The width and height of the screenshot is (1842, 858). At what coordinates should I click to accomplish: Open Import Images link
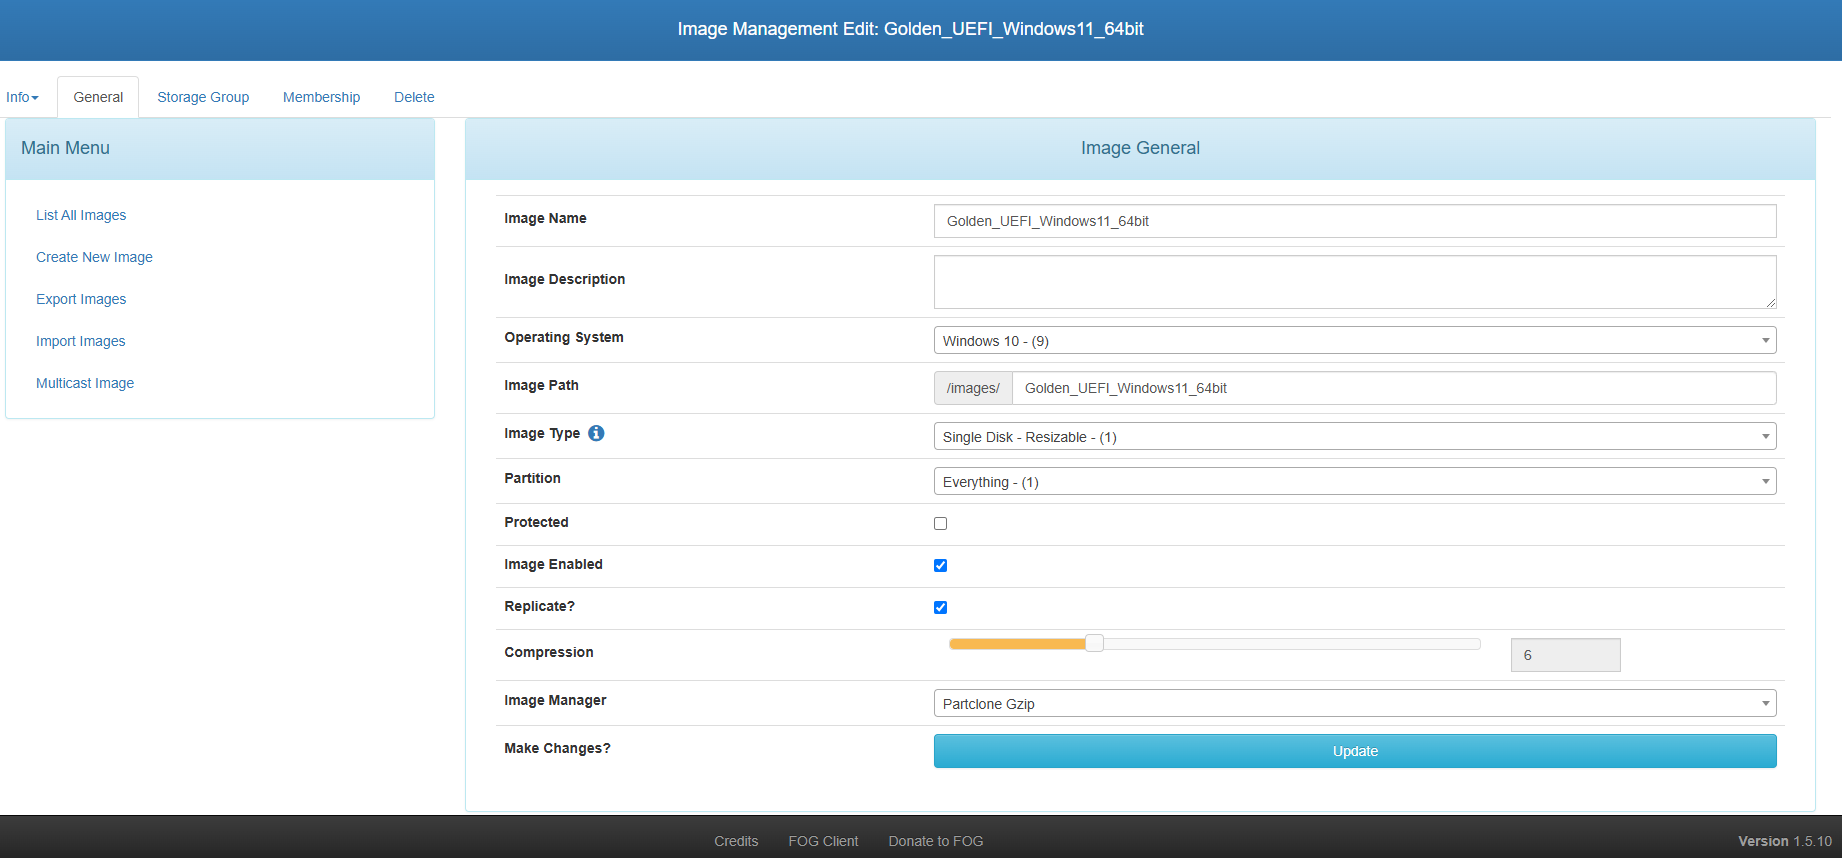(81, 341)
